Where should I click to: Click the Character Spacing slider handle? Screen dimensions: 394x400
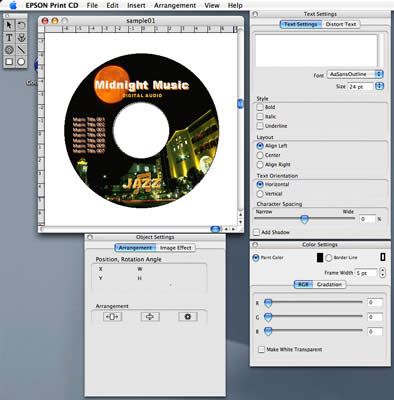coord(304,219)
